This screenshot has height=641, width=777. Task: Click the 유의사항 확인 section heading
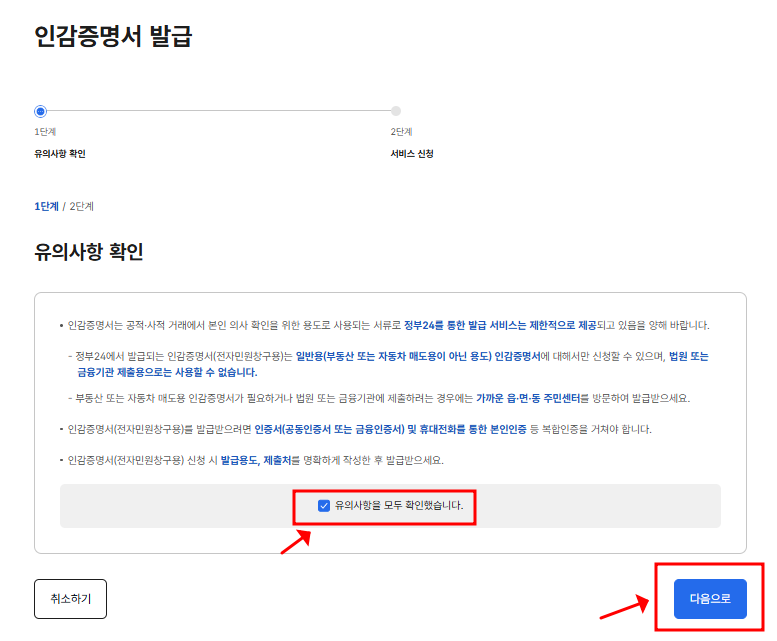point(89,252)
